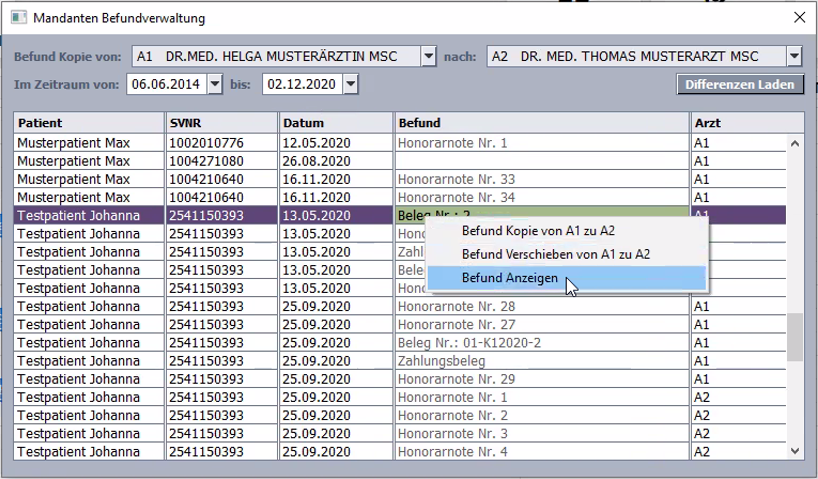
Task: Click date cell 26.08.2020
Action: coord(336,161)
